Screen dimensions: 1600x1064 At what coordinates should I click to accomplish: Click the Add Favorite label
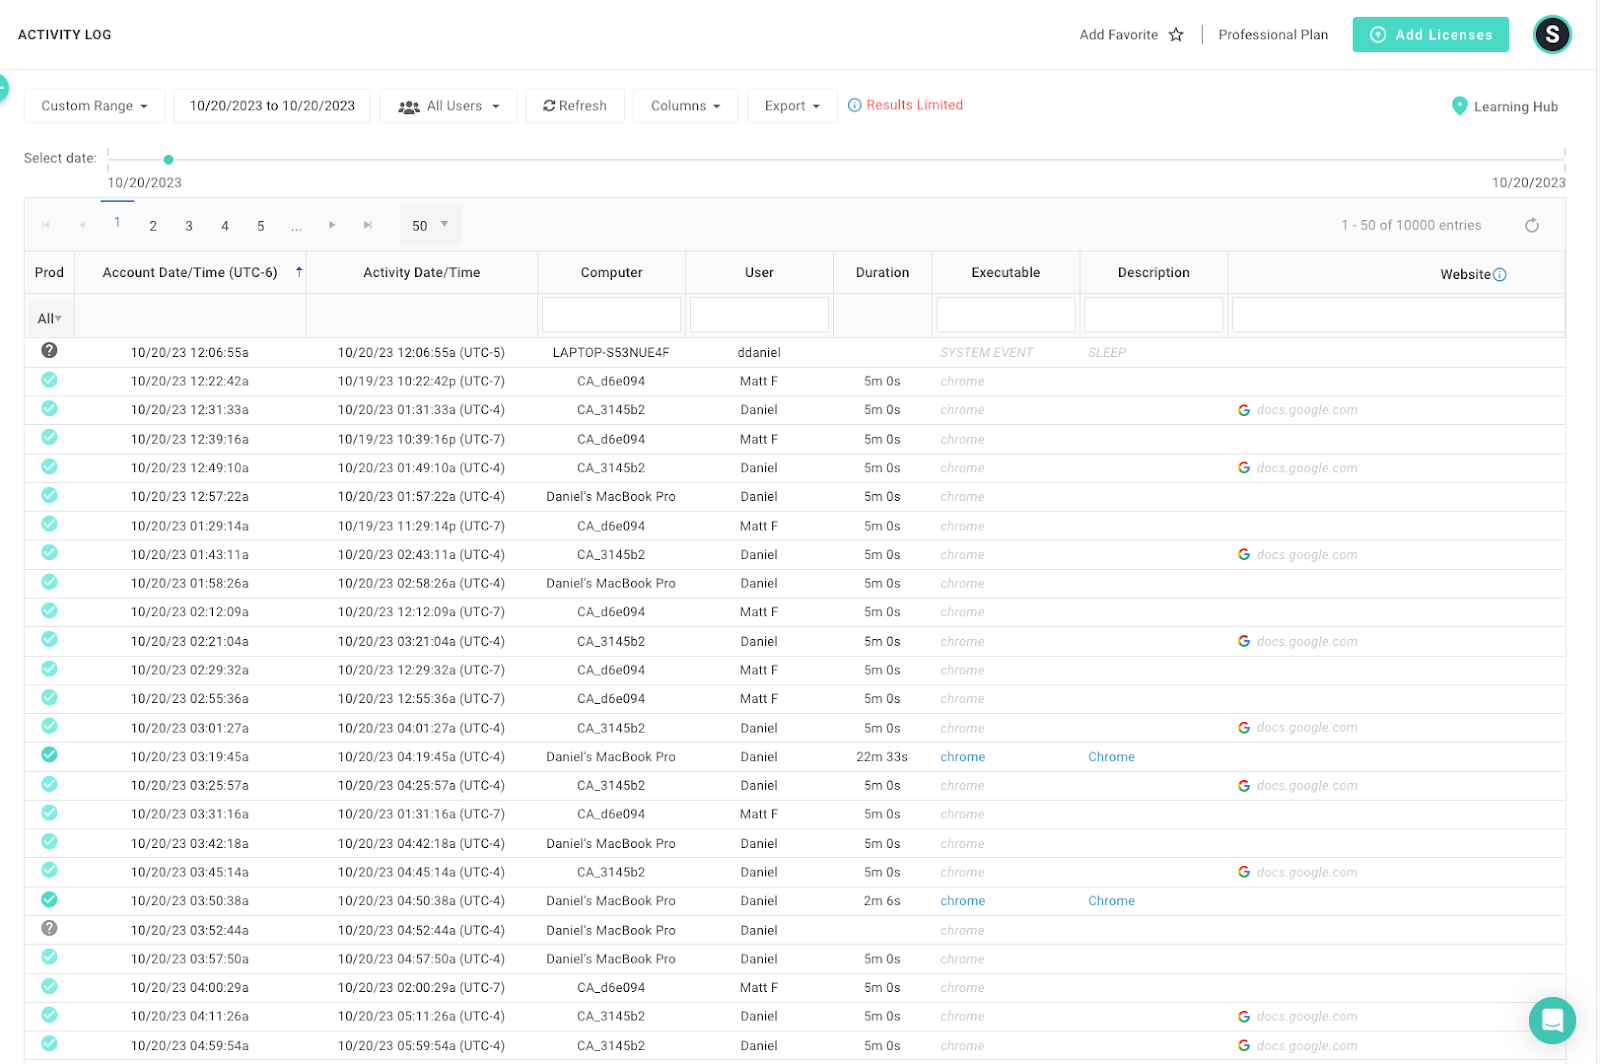point(1118,35)
